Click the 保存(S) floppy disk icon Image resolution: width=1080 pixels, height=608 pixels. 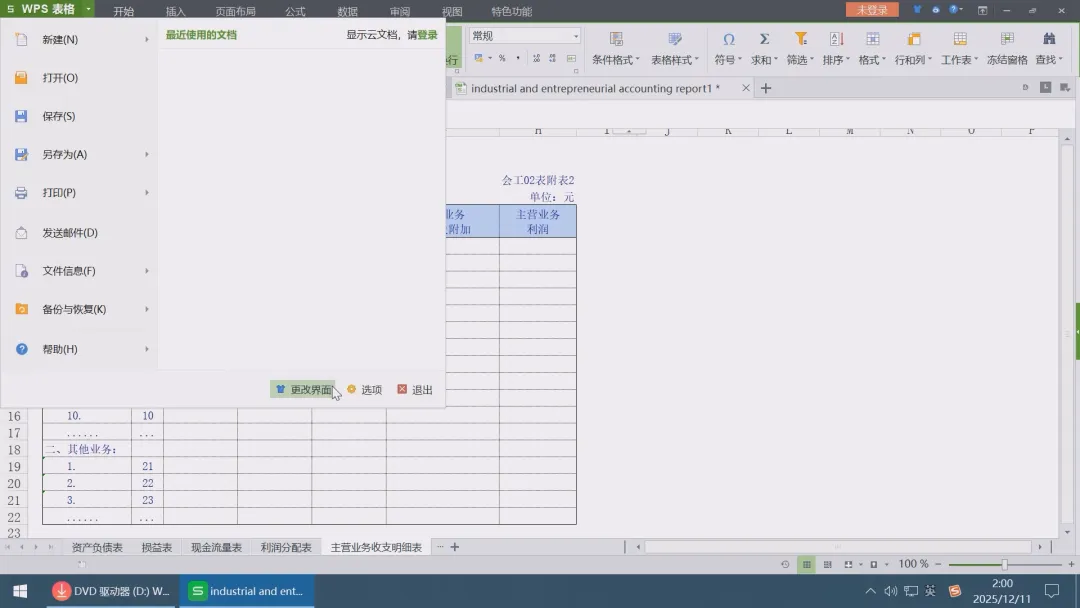click(21, 116)
